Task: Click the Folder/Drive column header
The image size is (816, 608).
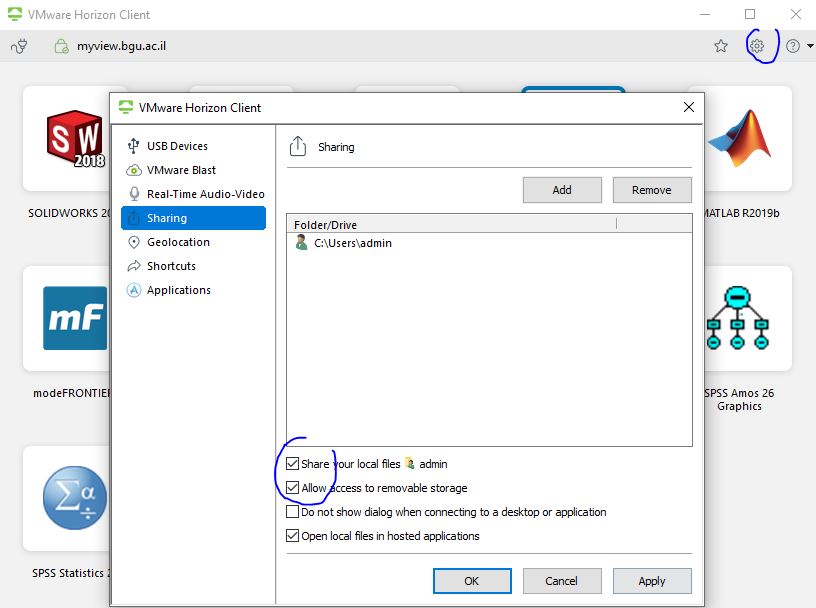Action: (x=451, y=224)
